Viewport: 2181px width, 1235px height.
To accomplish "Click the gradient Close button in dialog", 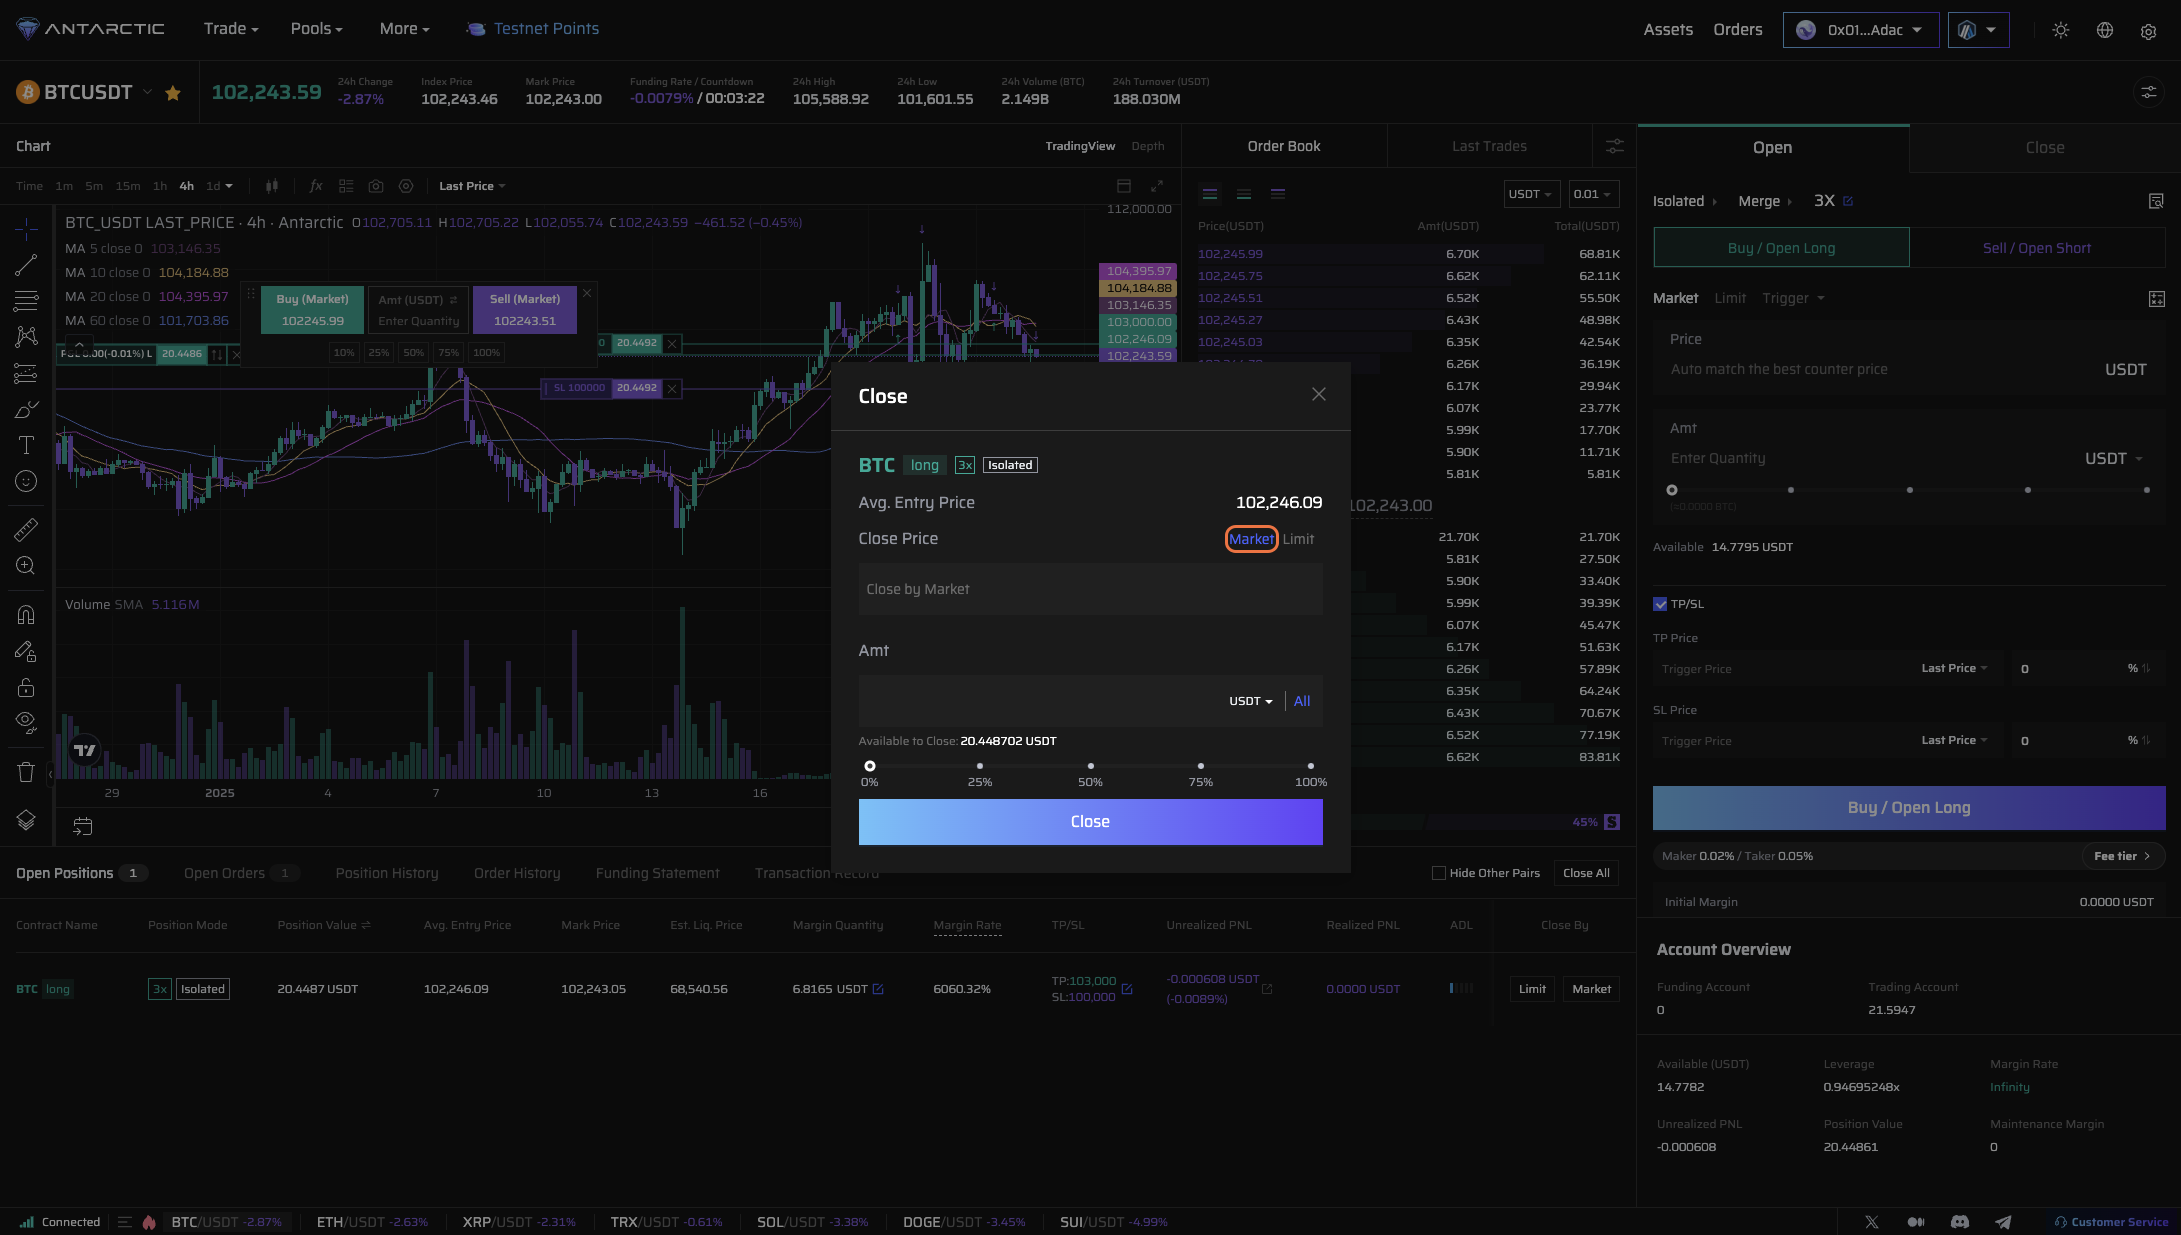I will (1090, 822).
